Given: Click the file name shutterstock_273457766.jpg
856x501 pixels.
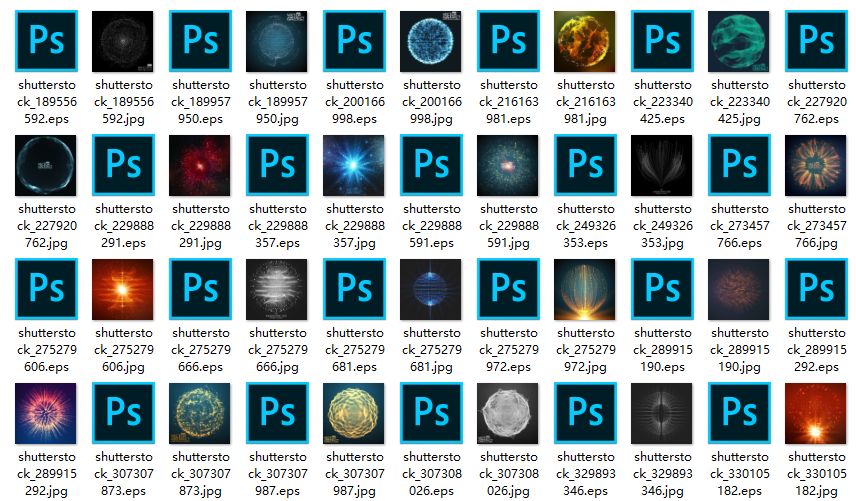Looking at the screenshot, I should pyautogui.click(x=817, y=226).
